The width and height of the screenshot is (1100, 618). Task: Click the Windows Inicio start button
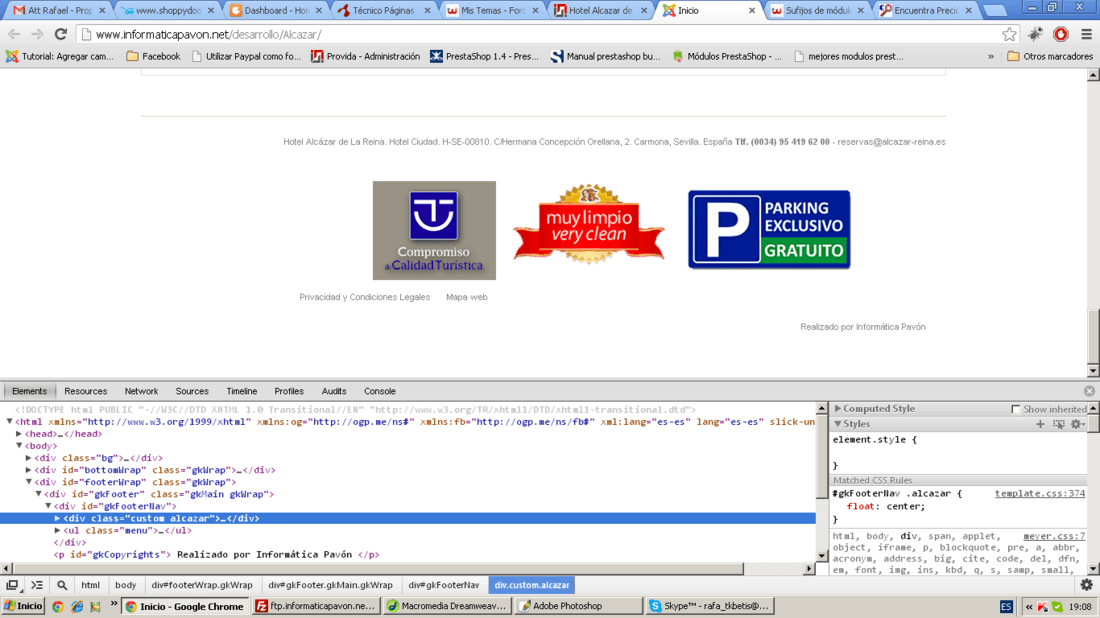click(x=23, y=606)
